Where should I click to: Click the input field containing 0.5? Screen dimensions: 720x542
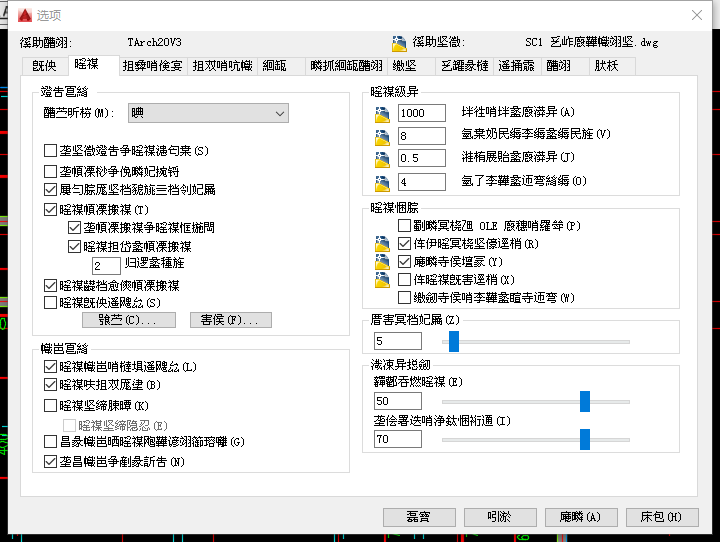tap(422, 158)
